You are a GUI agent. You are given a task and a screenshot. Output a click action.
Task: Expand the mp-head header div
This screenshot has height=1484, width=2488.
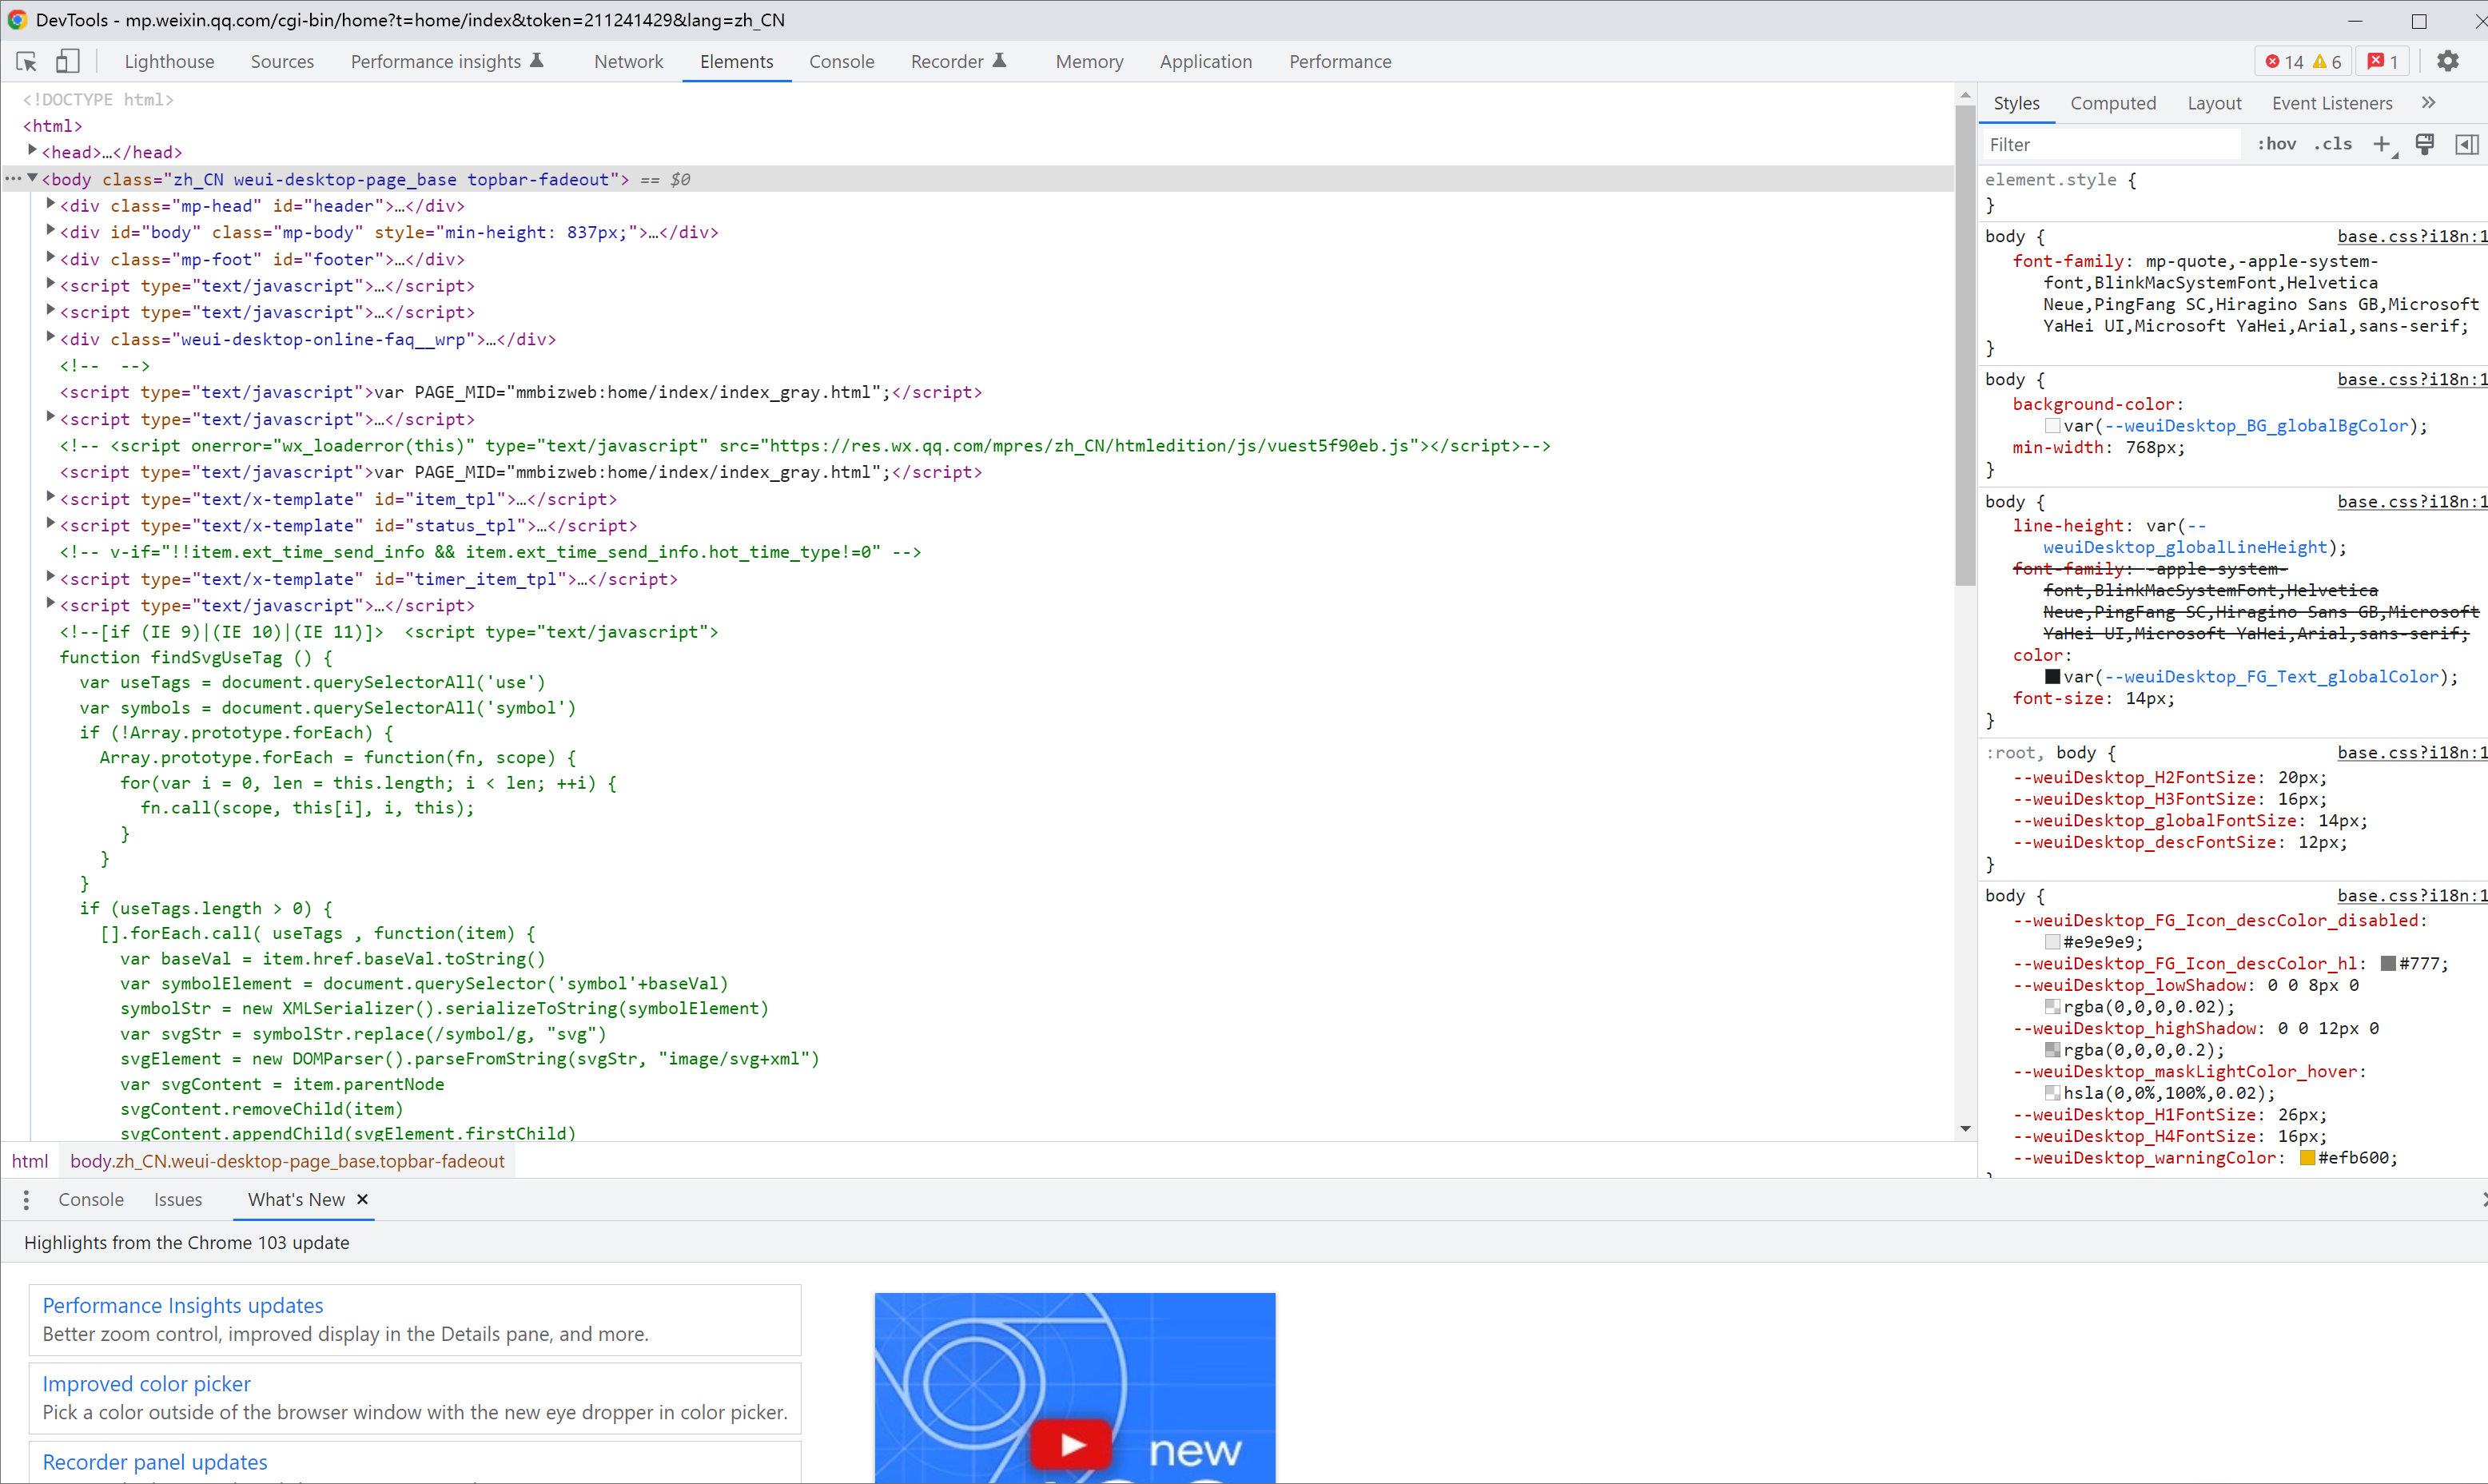(51, 204)
